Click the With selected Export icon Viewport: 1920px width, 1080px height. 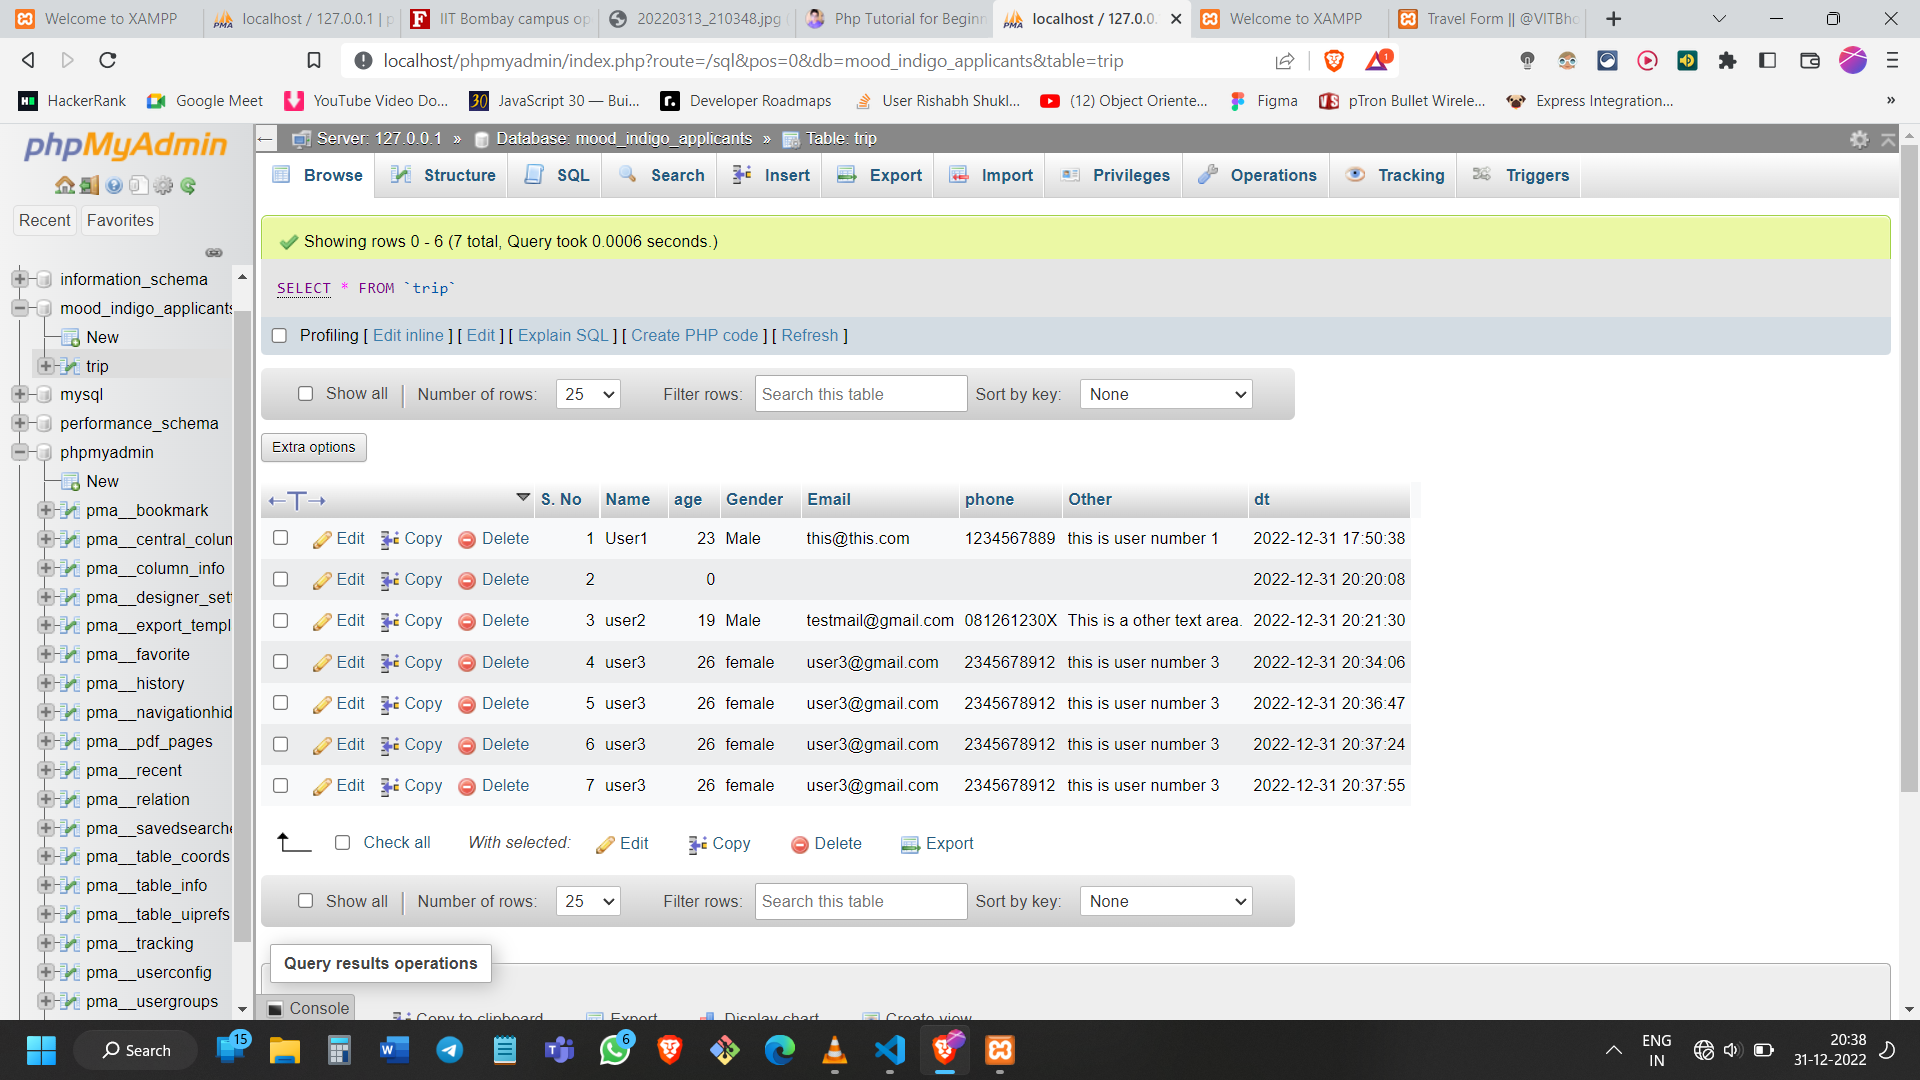(910, 844)
